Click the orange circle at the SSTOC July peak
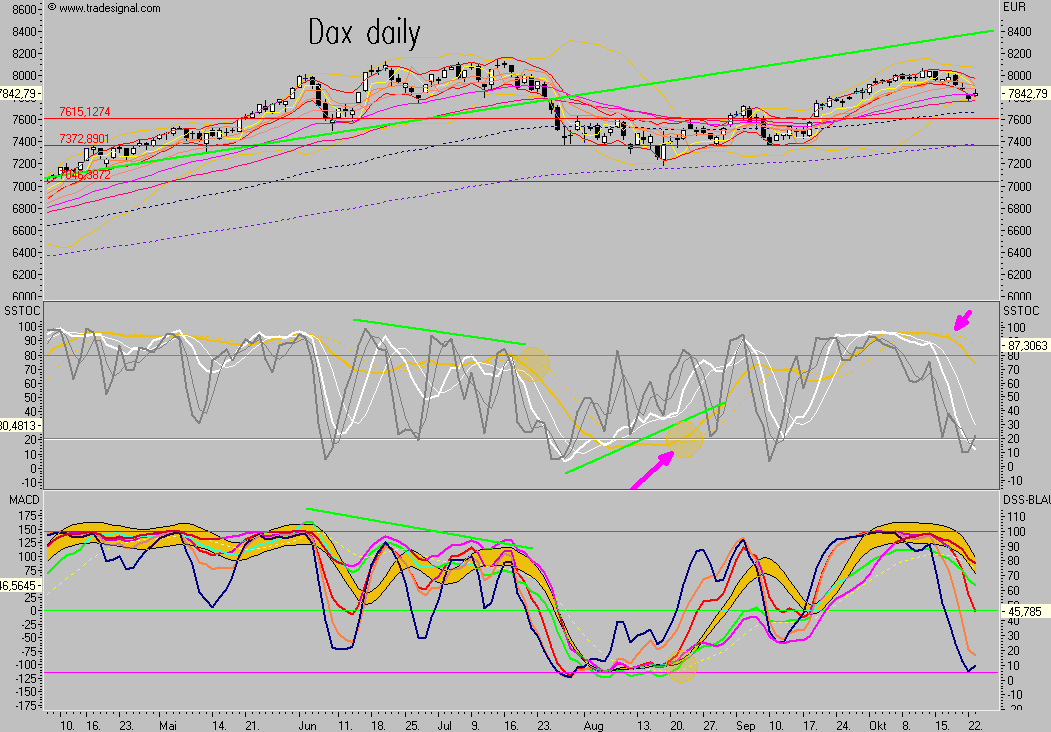 tap(532, 362)
